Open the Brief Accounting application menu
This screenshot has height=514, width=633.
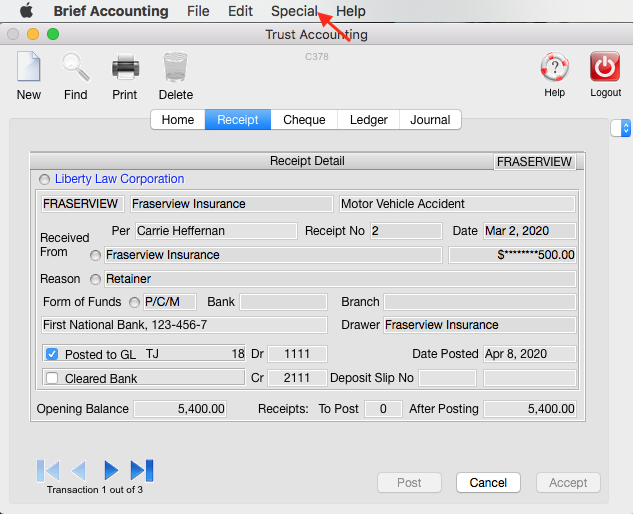click(x=111, y=11)
